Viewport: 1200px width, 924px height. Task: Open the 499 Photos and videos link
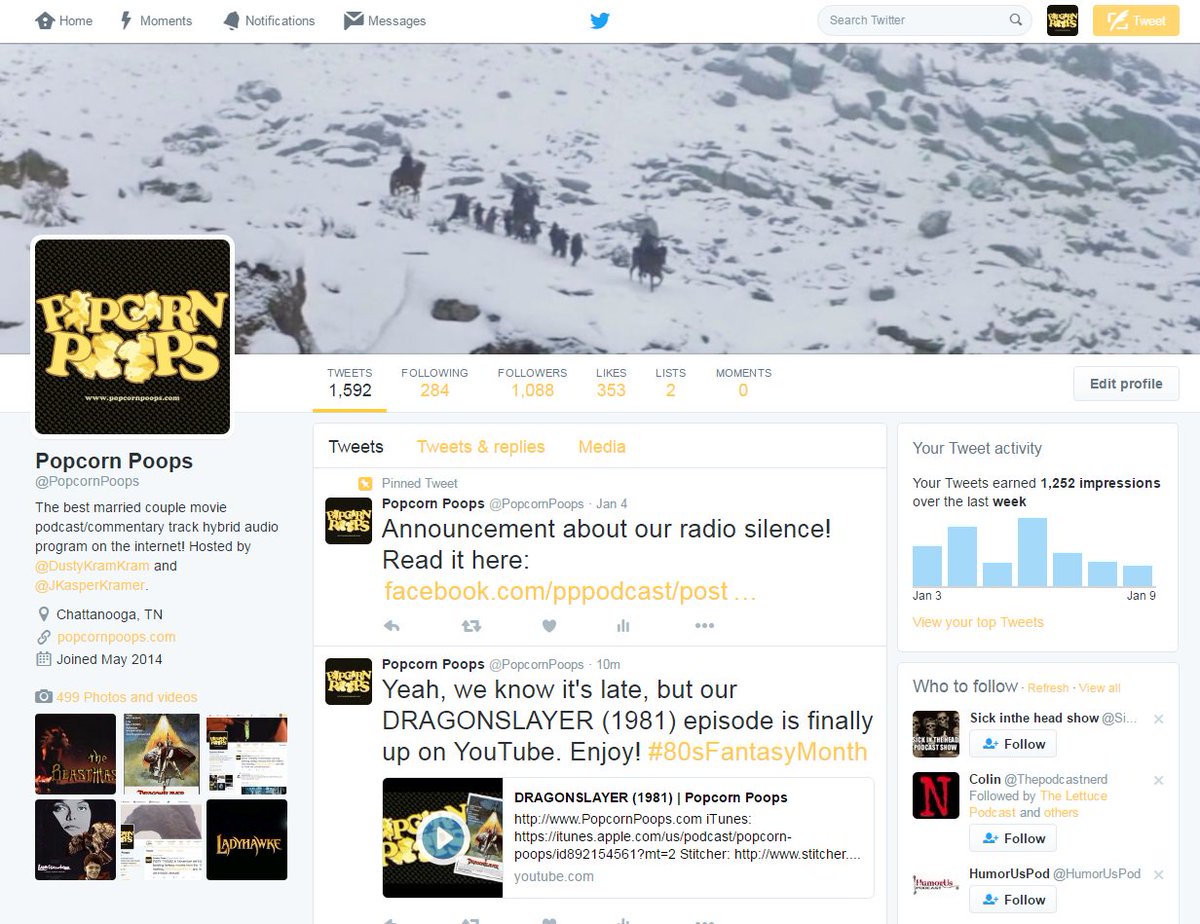(x=127, y=697)
